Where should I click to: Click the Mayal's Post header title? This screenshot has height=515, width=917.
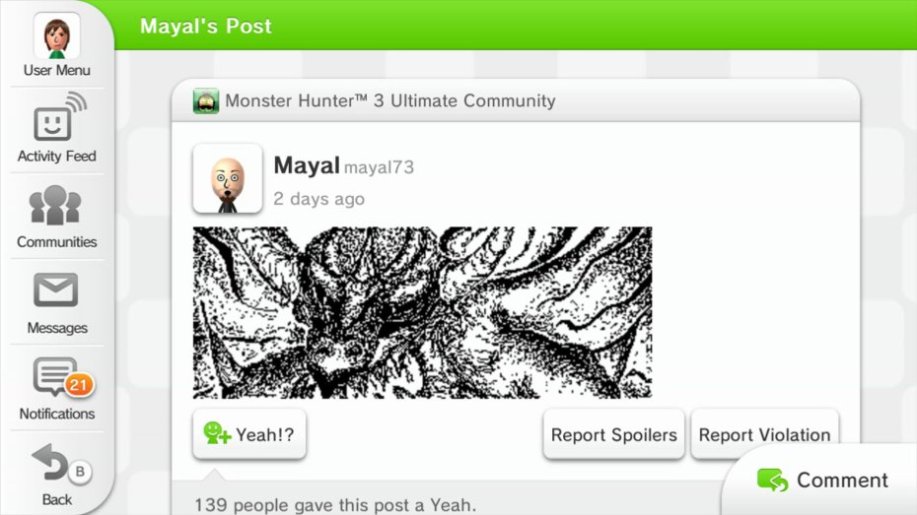click(205, 26)
